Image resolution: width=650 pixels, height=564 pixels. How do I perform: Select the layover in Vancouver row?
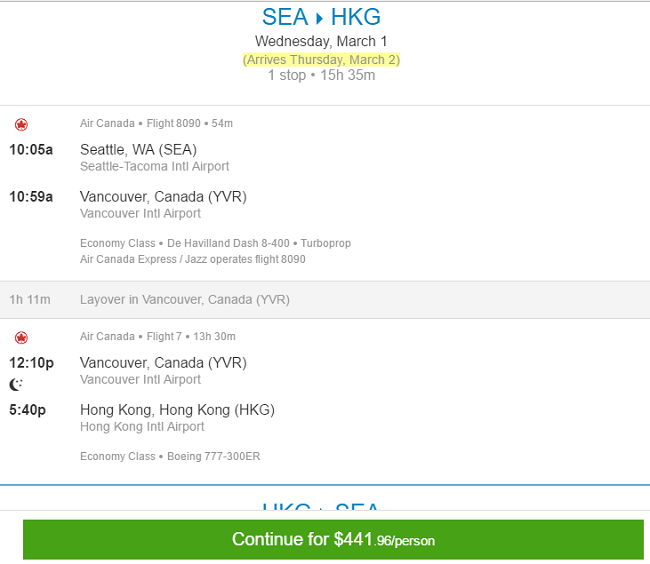coord(325,300)
